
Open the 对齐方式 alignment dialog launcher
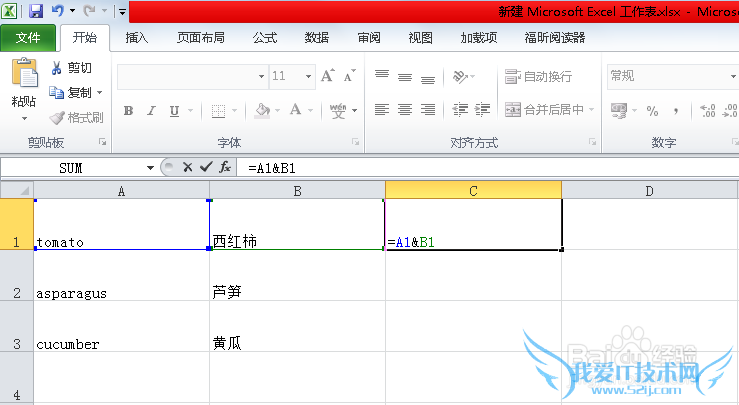[592, 142]
